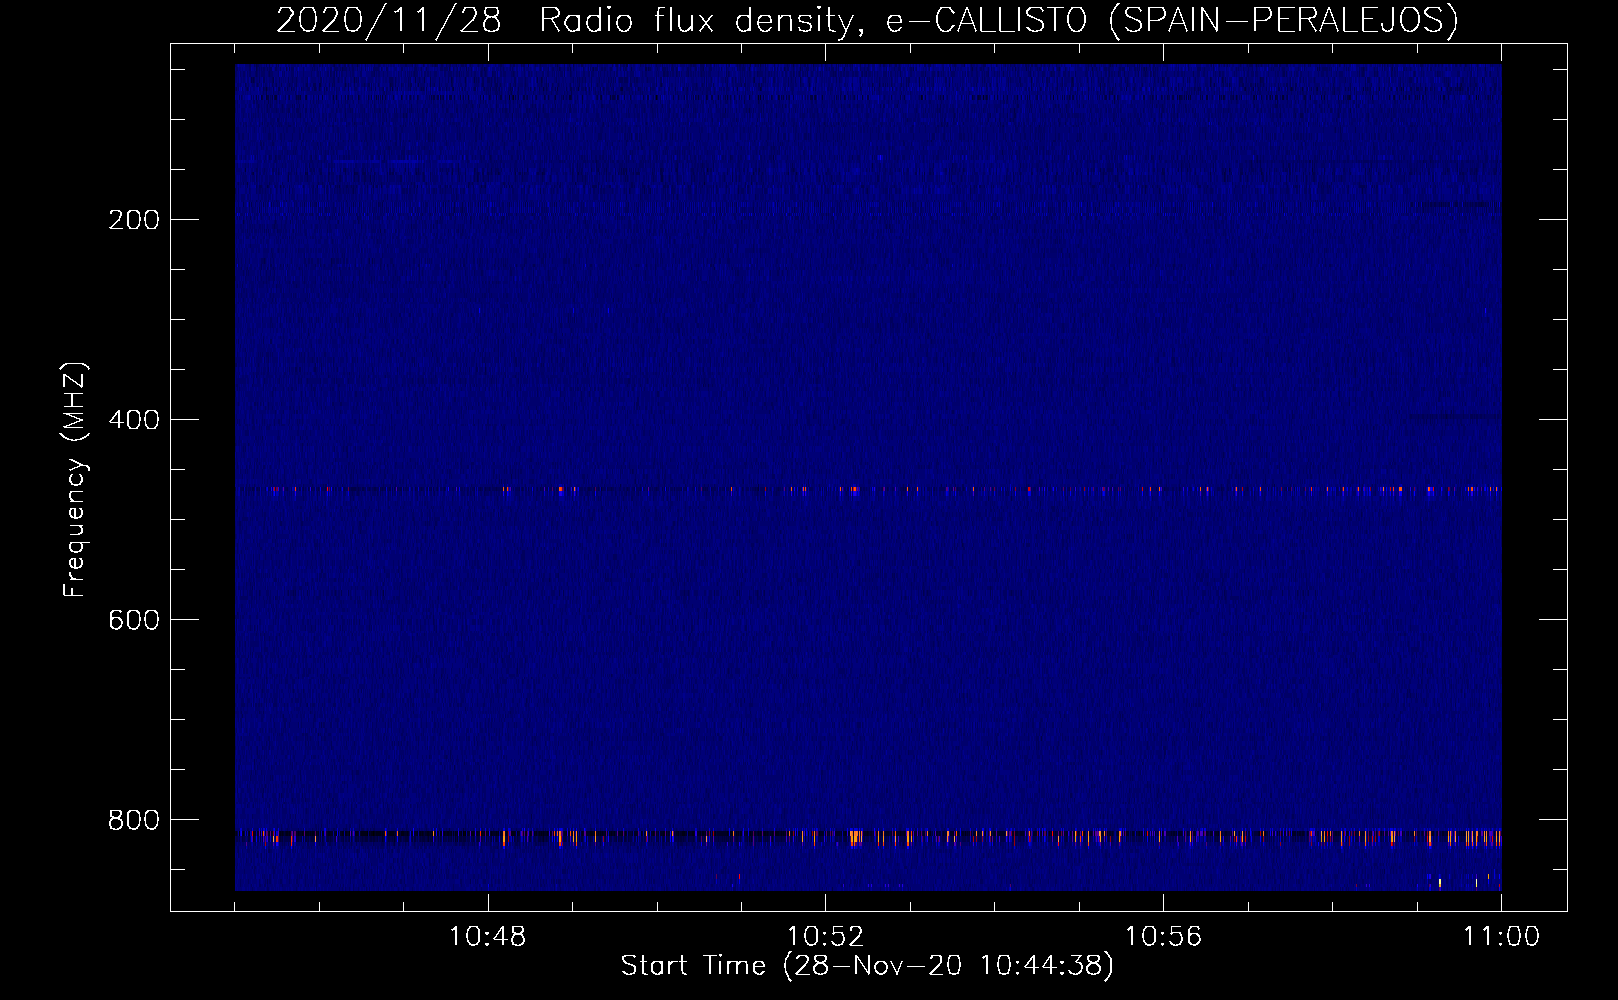
Task: Select the 11:00 time tick label
Action: [x=1501, y=937]
